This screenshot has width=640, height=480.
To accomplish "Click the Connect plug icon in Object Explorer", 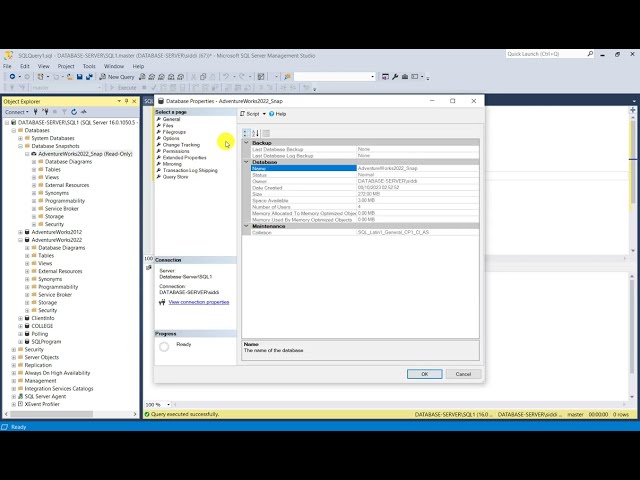I will [36, 112].
